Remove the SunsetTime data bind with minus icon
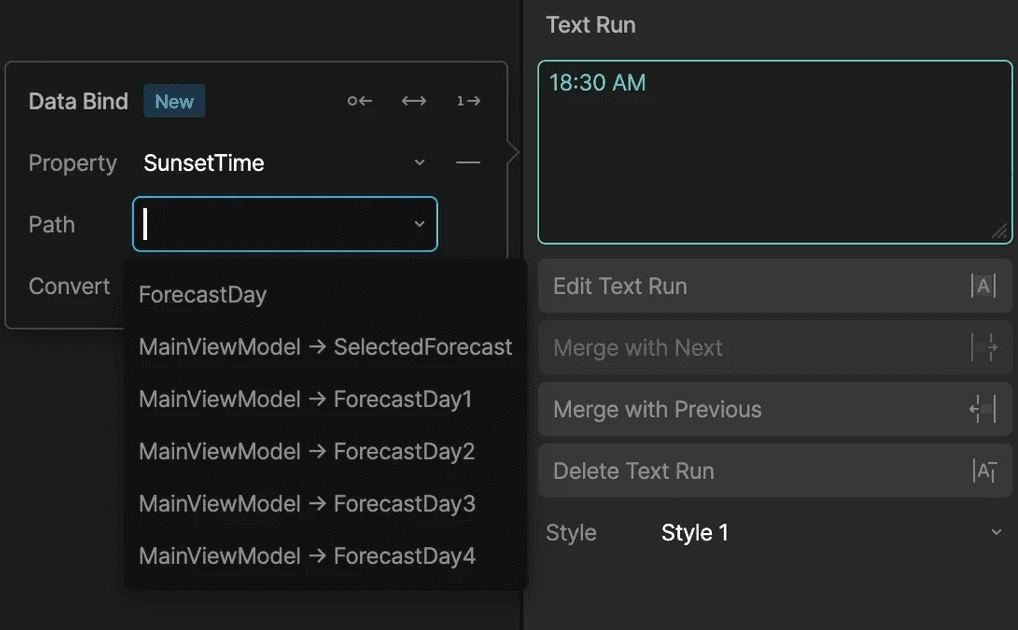This screenshot has width=1018, height=630. point(468,163)
